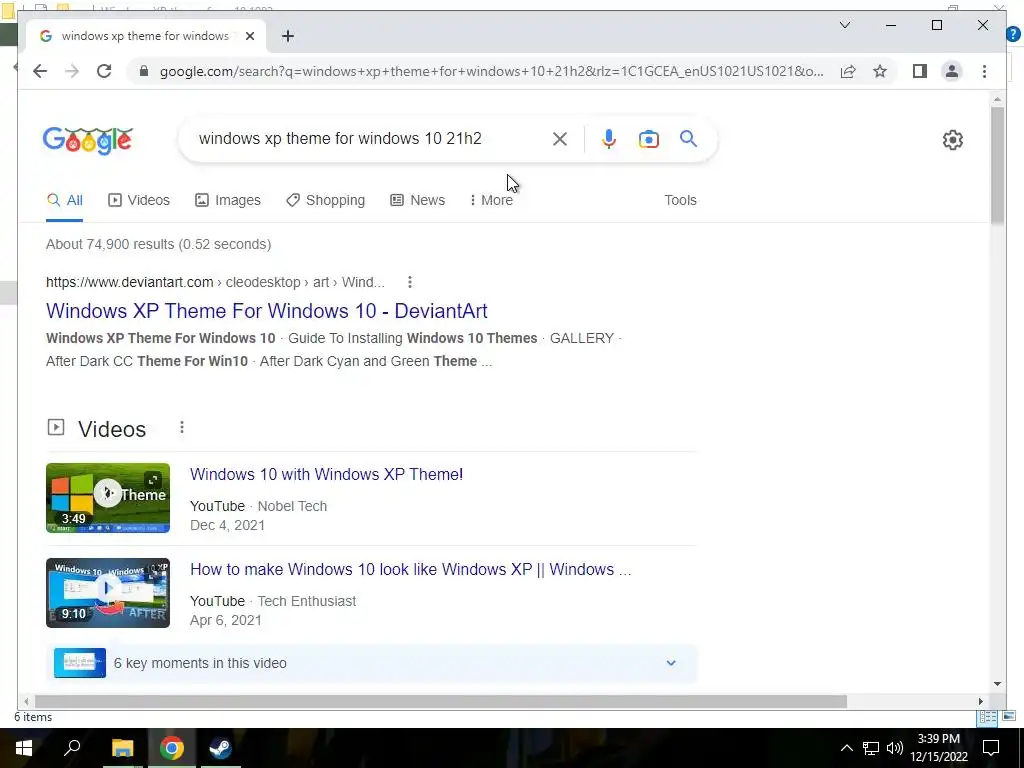The height and width of the screenshot is (768, 1024).
Task: Click the scroll down arrow
Action: coord(997,684)
